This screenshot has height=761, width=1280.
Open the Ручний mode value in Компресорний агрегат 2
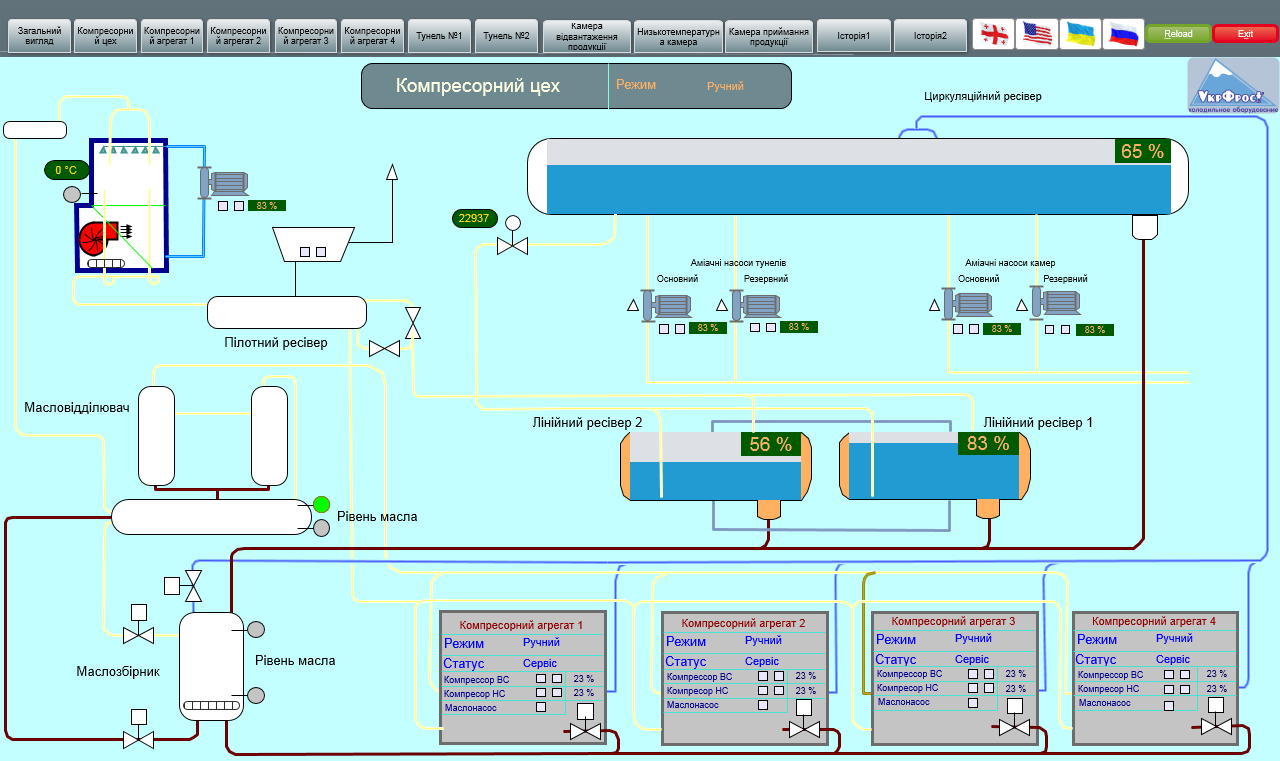point(764,640)
